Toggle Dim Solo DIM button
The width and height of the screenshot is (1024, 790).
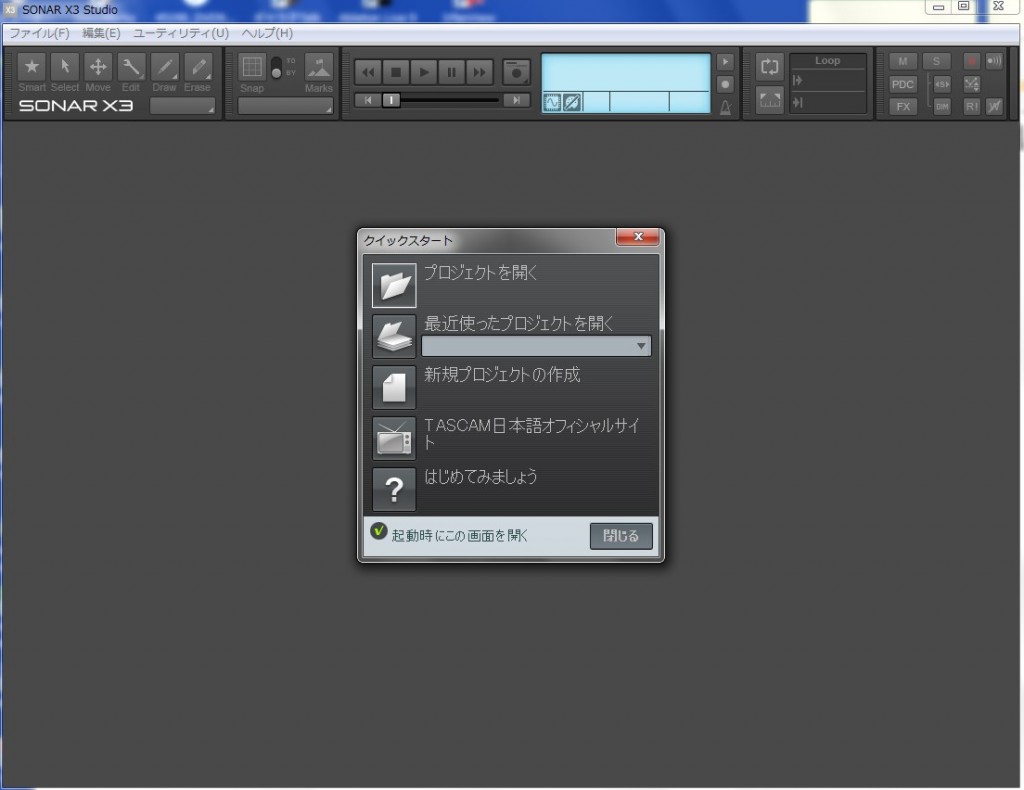[x=942, y=106]
